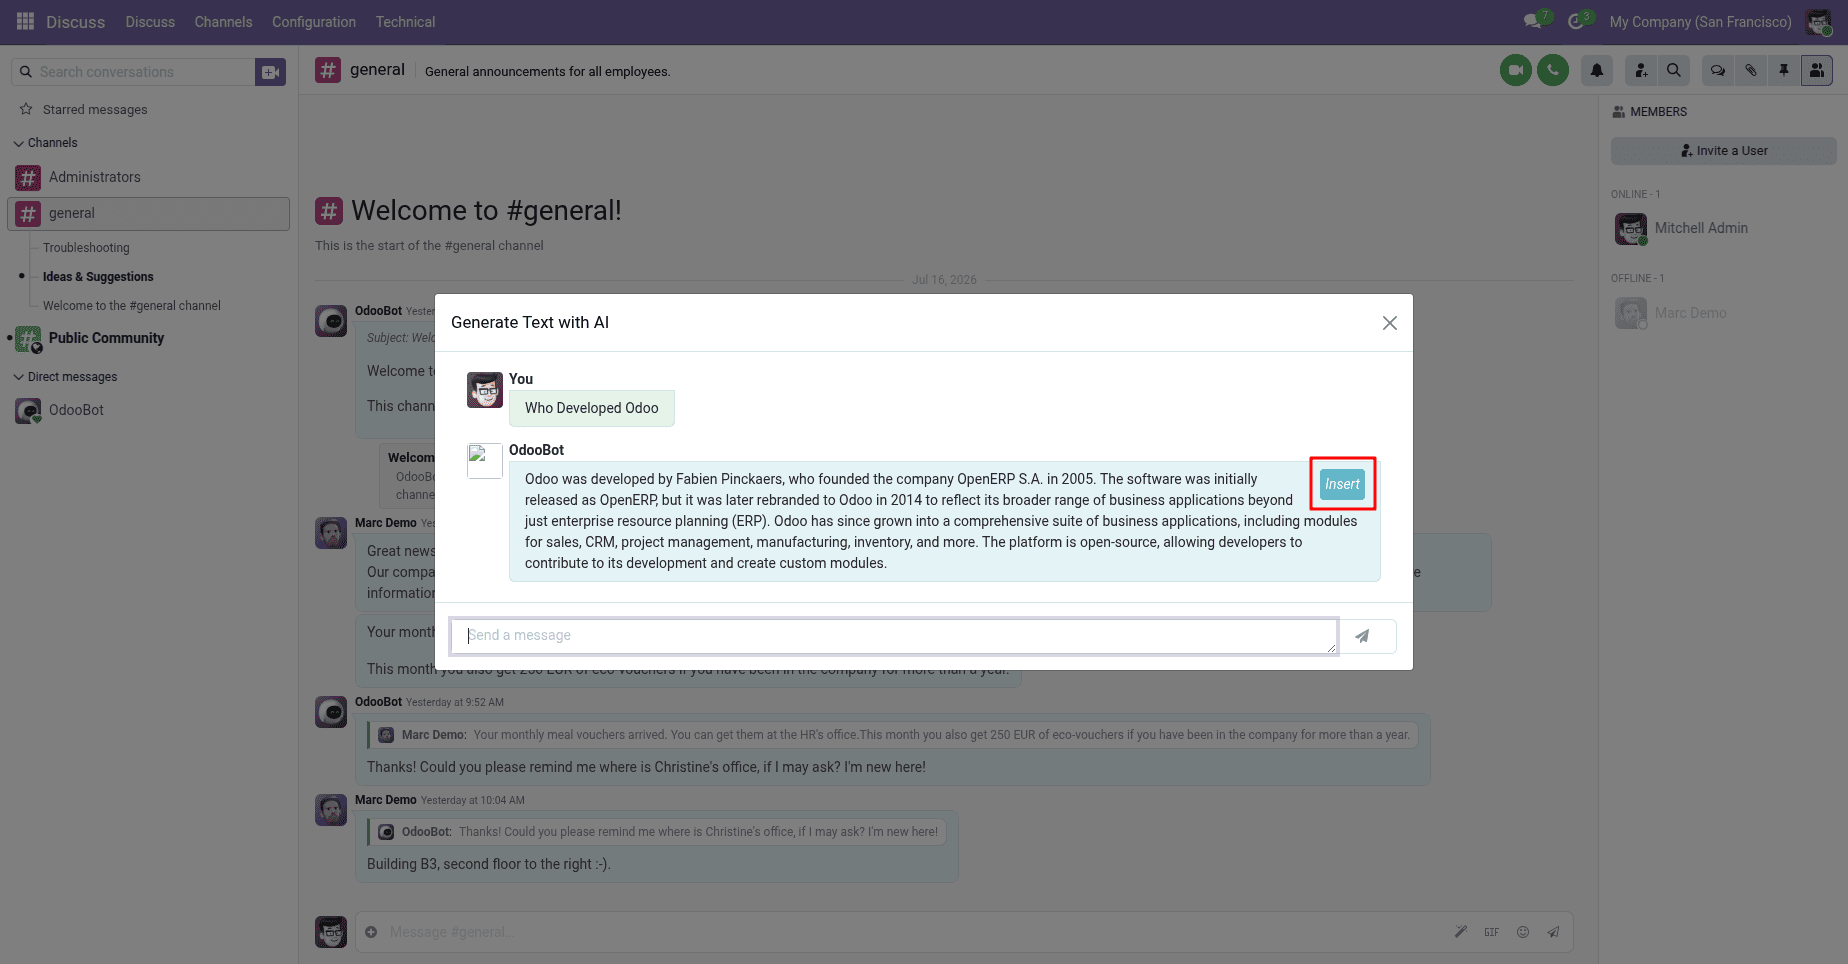The width and height of the screenshot is (1848, 964).
Task: Click the channel description General announcements text
Action: (548, 72)
